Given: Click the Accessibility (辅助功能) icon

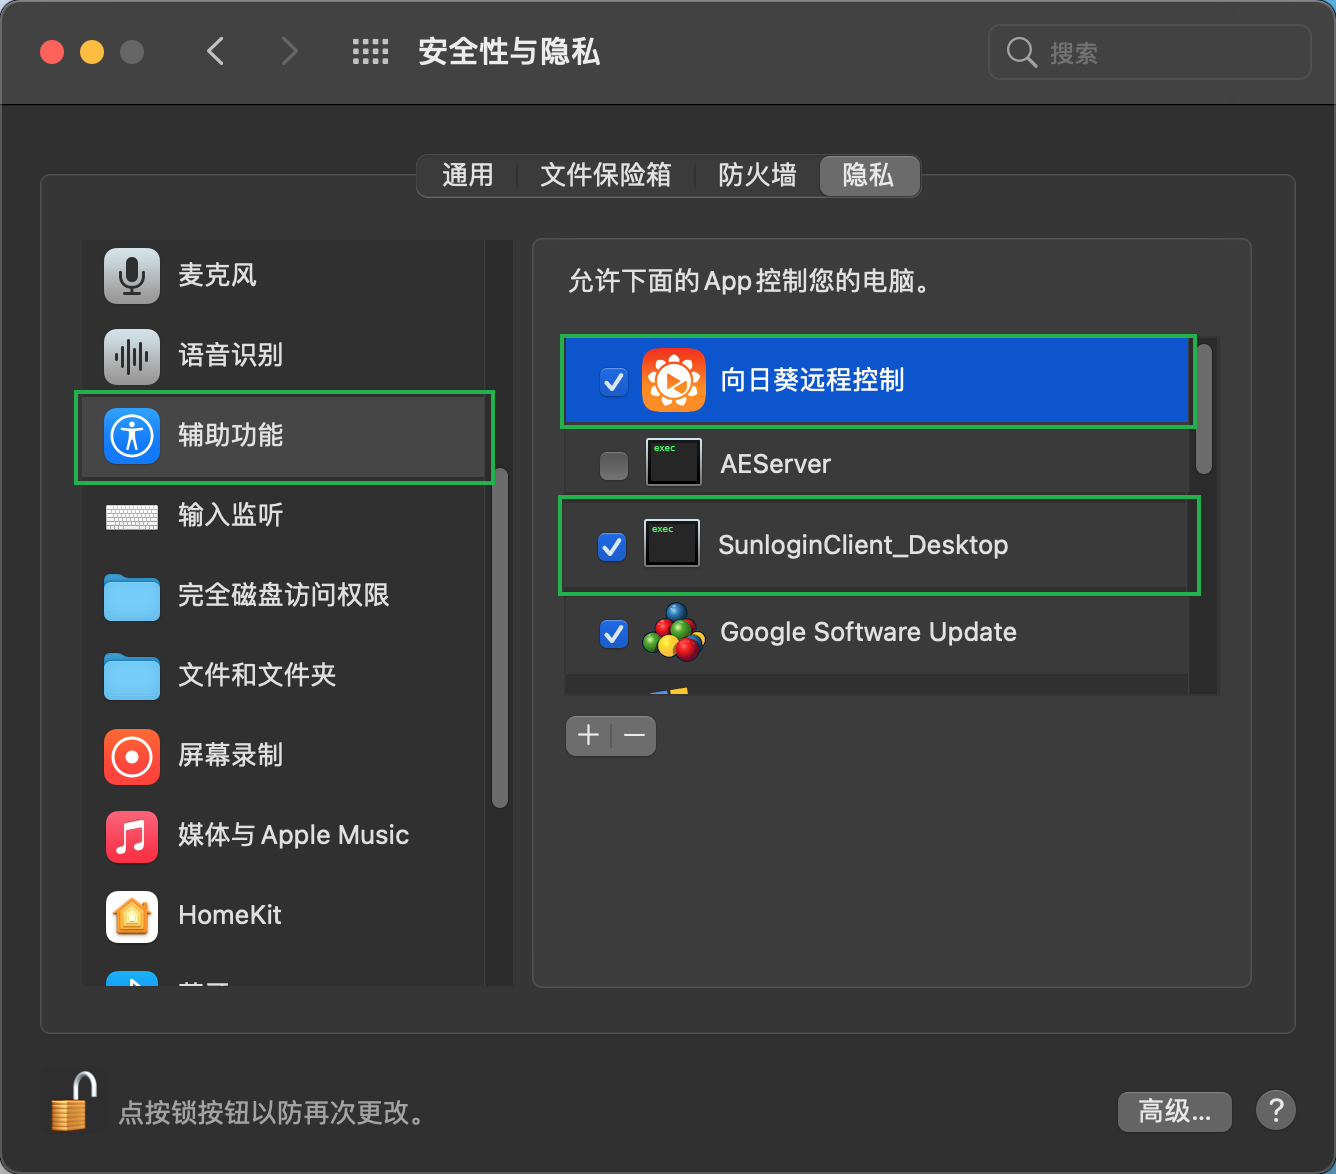Looking at the screenshot, I should tap(132, 436).
